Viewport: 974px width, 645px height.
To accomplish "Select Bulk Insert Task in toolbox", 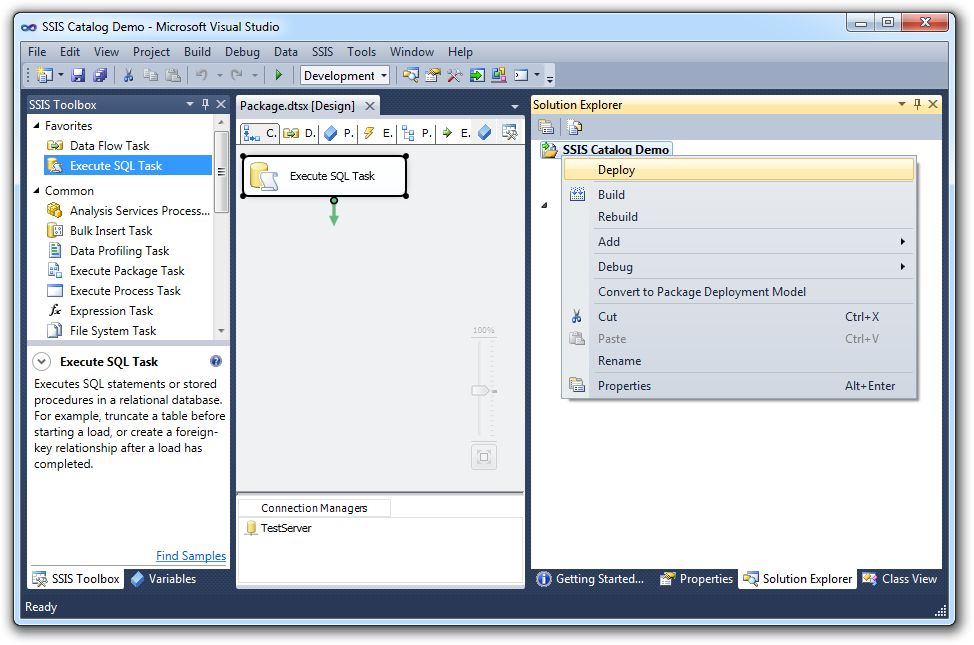I will [x=128, y=231].
